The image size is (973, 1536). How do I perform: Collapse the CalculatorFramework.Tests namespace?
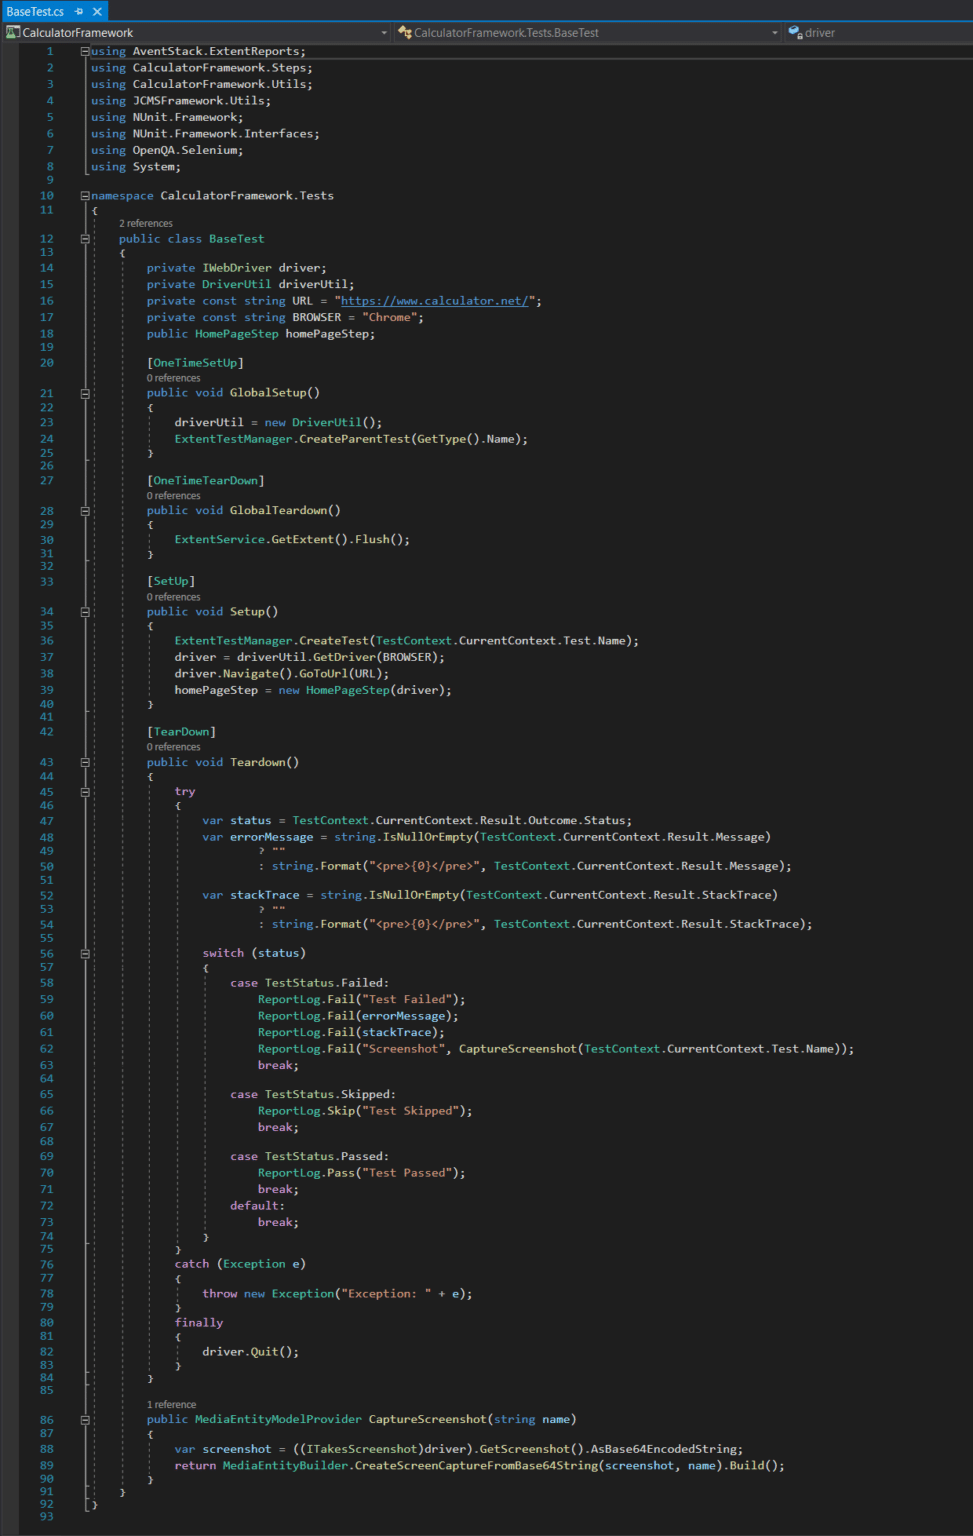click(83, 195)
